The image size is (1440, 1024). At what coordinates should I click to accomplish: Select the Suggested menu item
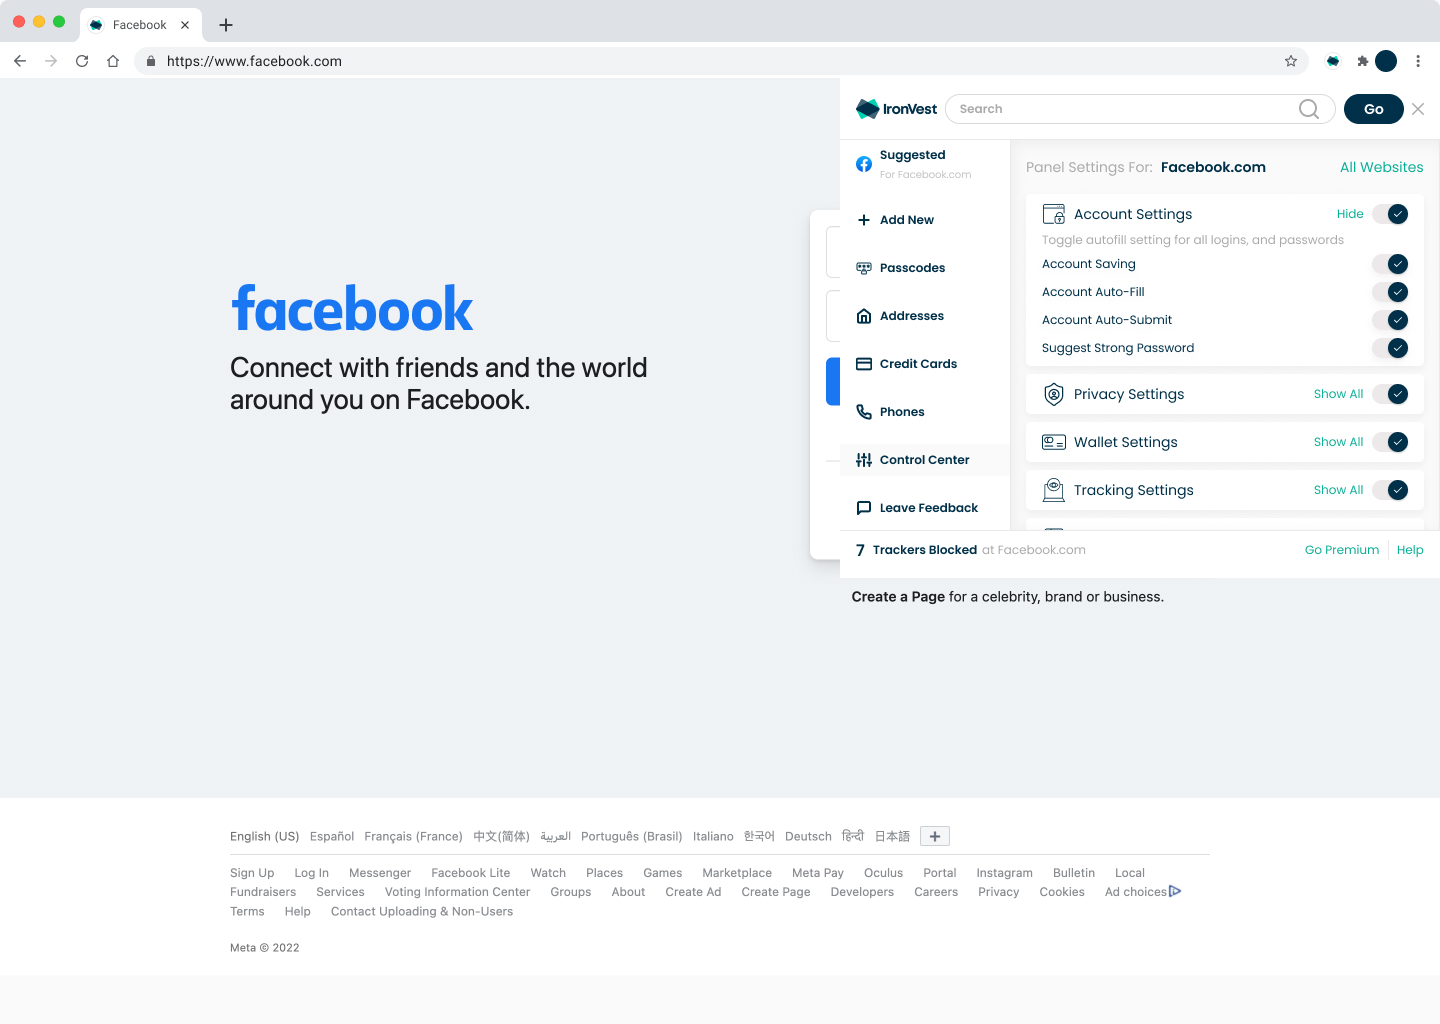[925, 164]
